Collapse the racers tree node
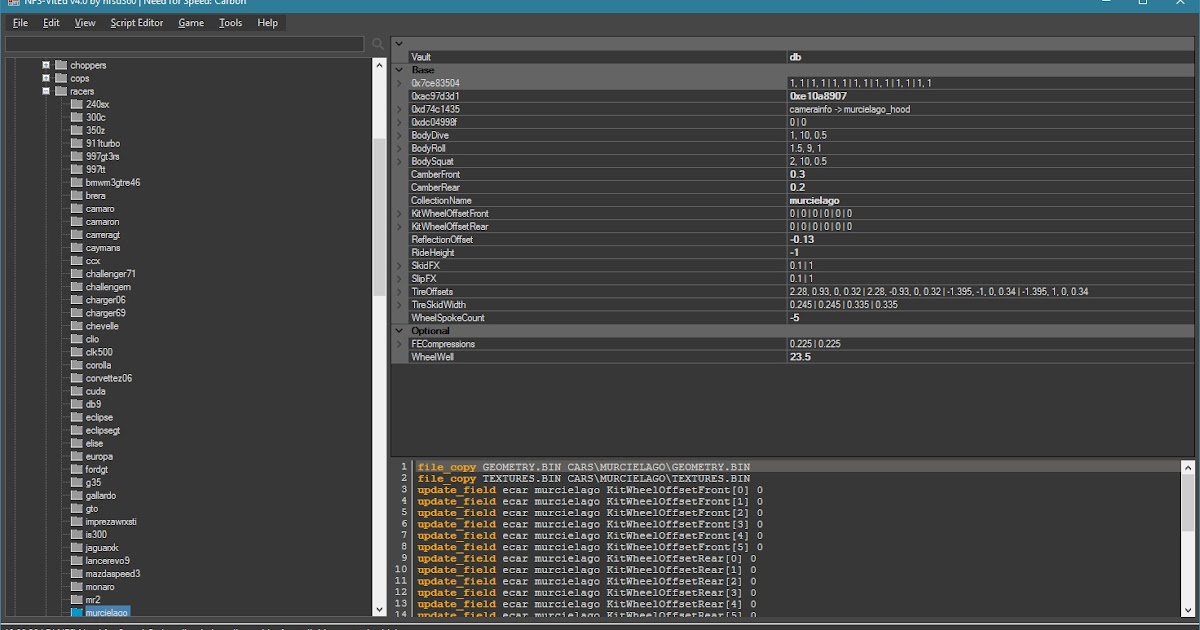 coord(46,91)
